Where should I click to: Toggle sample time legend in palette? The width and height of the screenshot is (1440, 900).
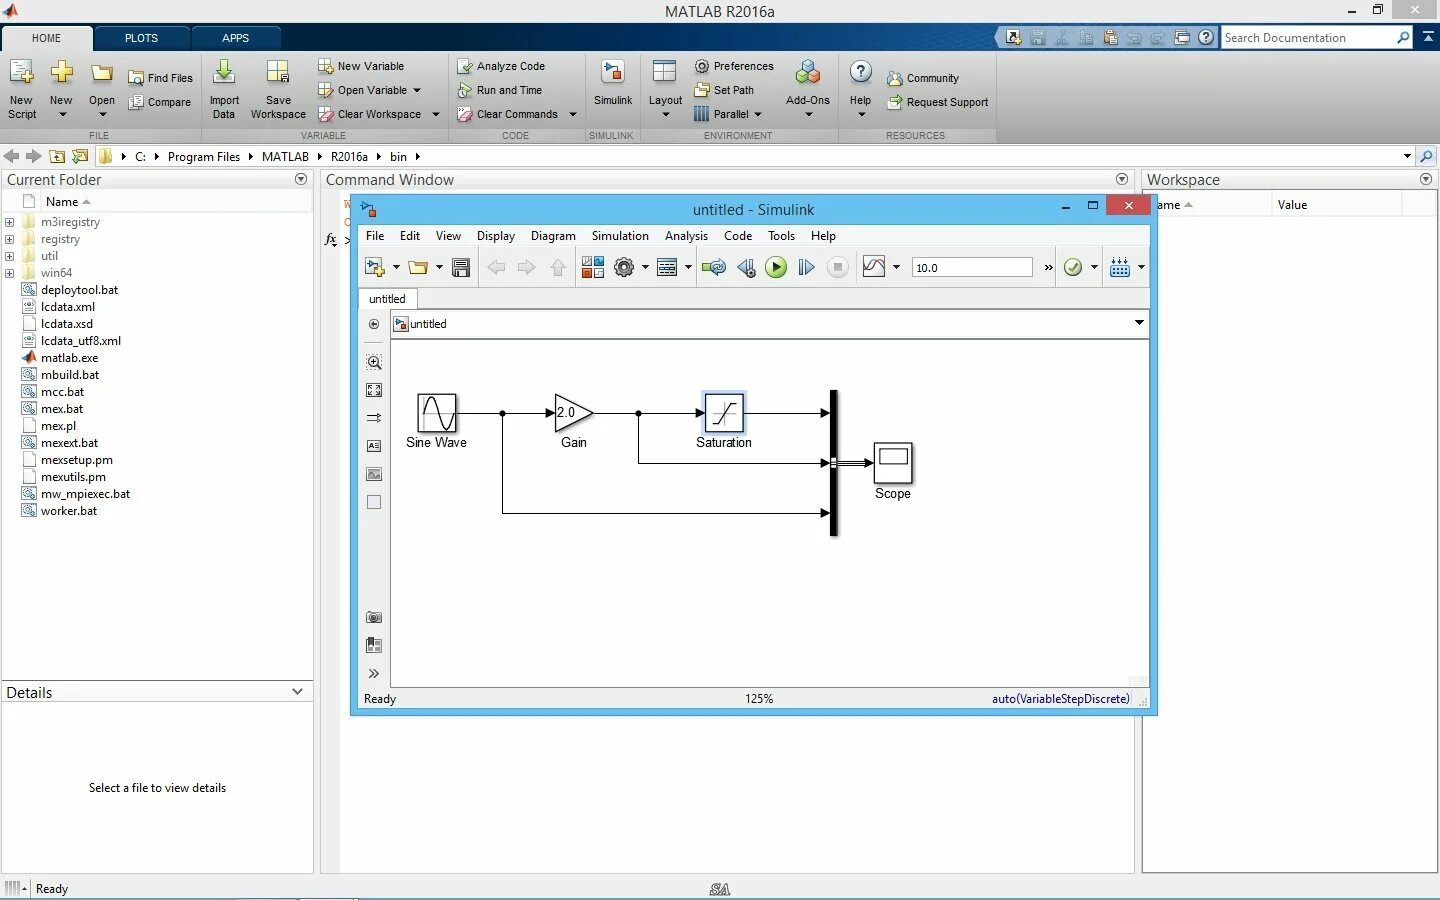[x=374, y=418]
